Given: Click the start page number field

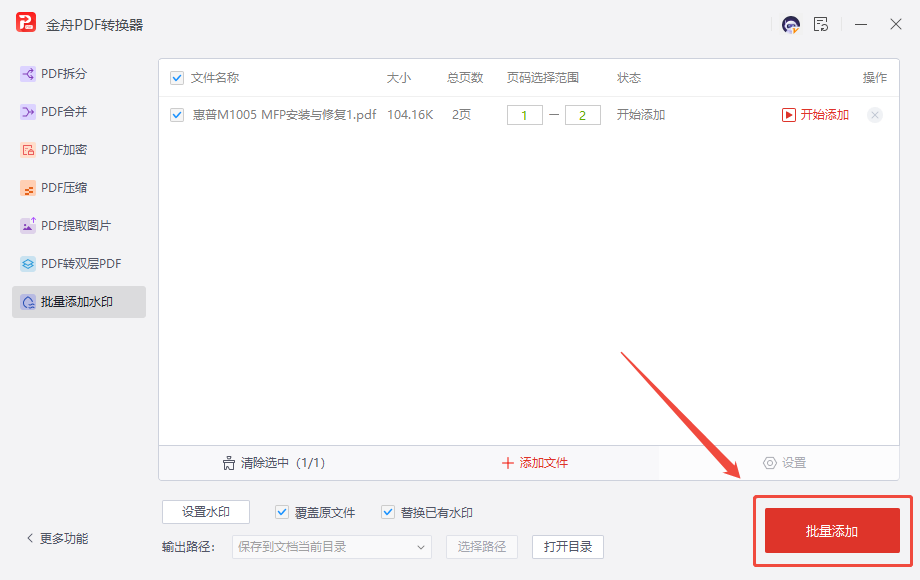Looking at the screenshot, I should click(x=525, y=115).
